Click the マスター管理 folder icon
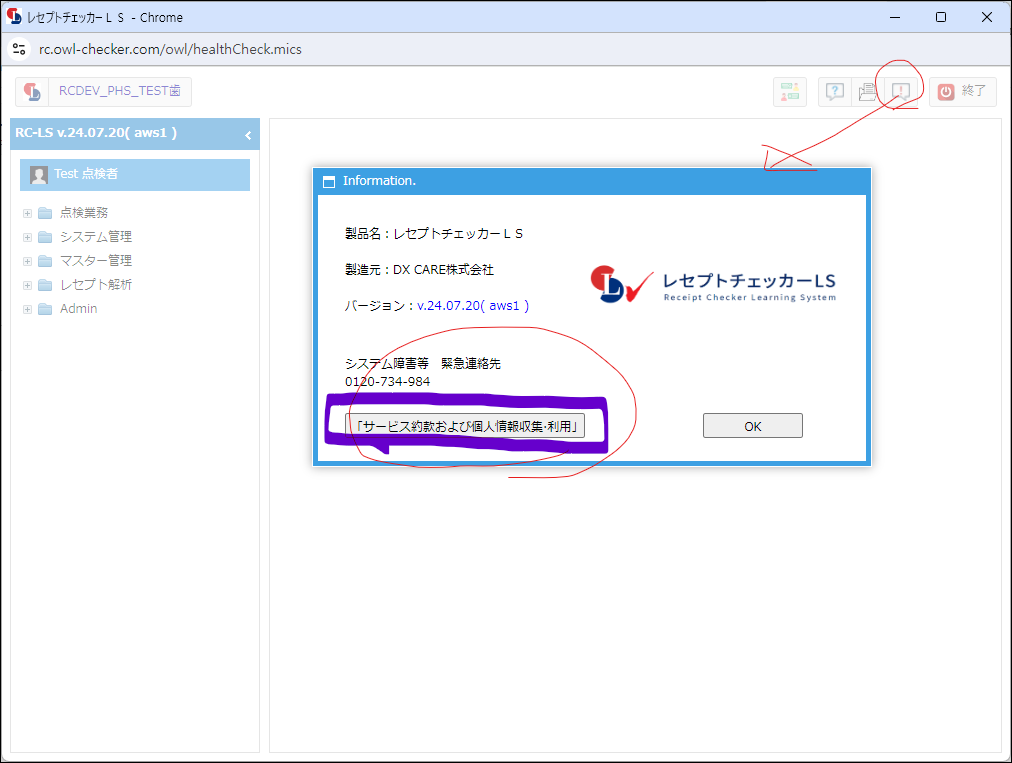The width and height of the screenshot is (1012, 763). [x=45, y=261]
